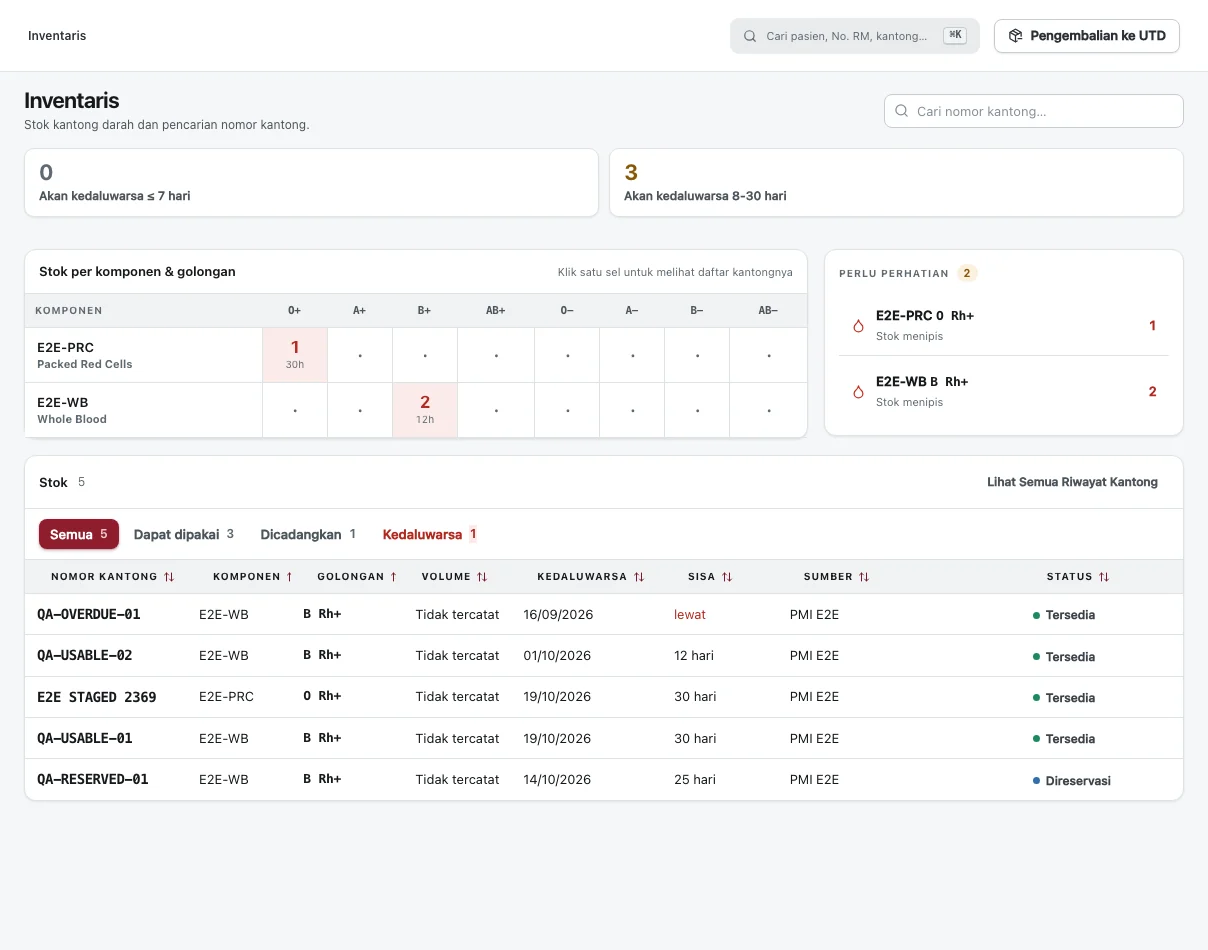This screenshot has width=1208, height=950.
Task: Select the E2E-WB B Rh+ stok menipis alert
Action: [1003, 392]
